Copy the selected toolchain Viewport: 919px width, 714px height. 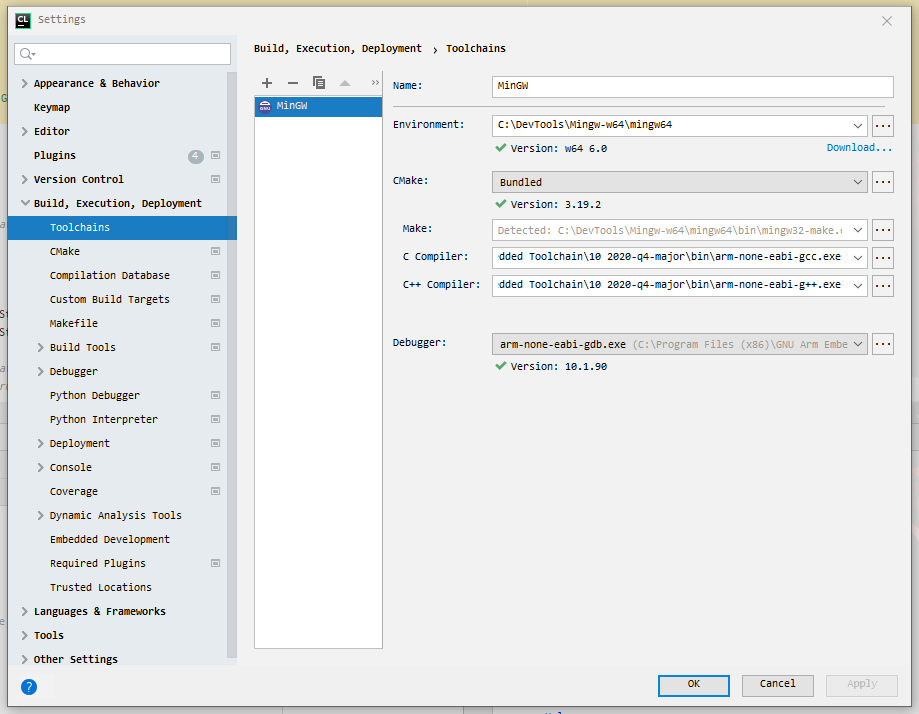(319, 83)
